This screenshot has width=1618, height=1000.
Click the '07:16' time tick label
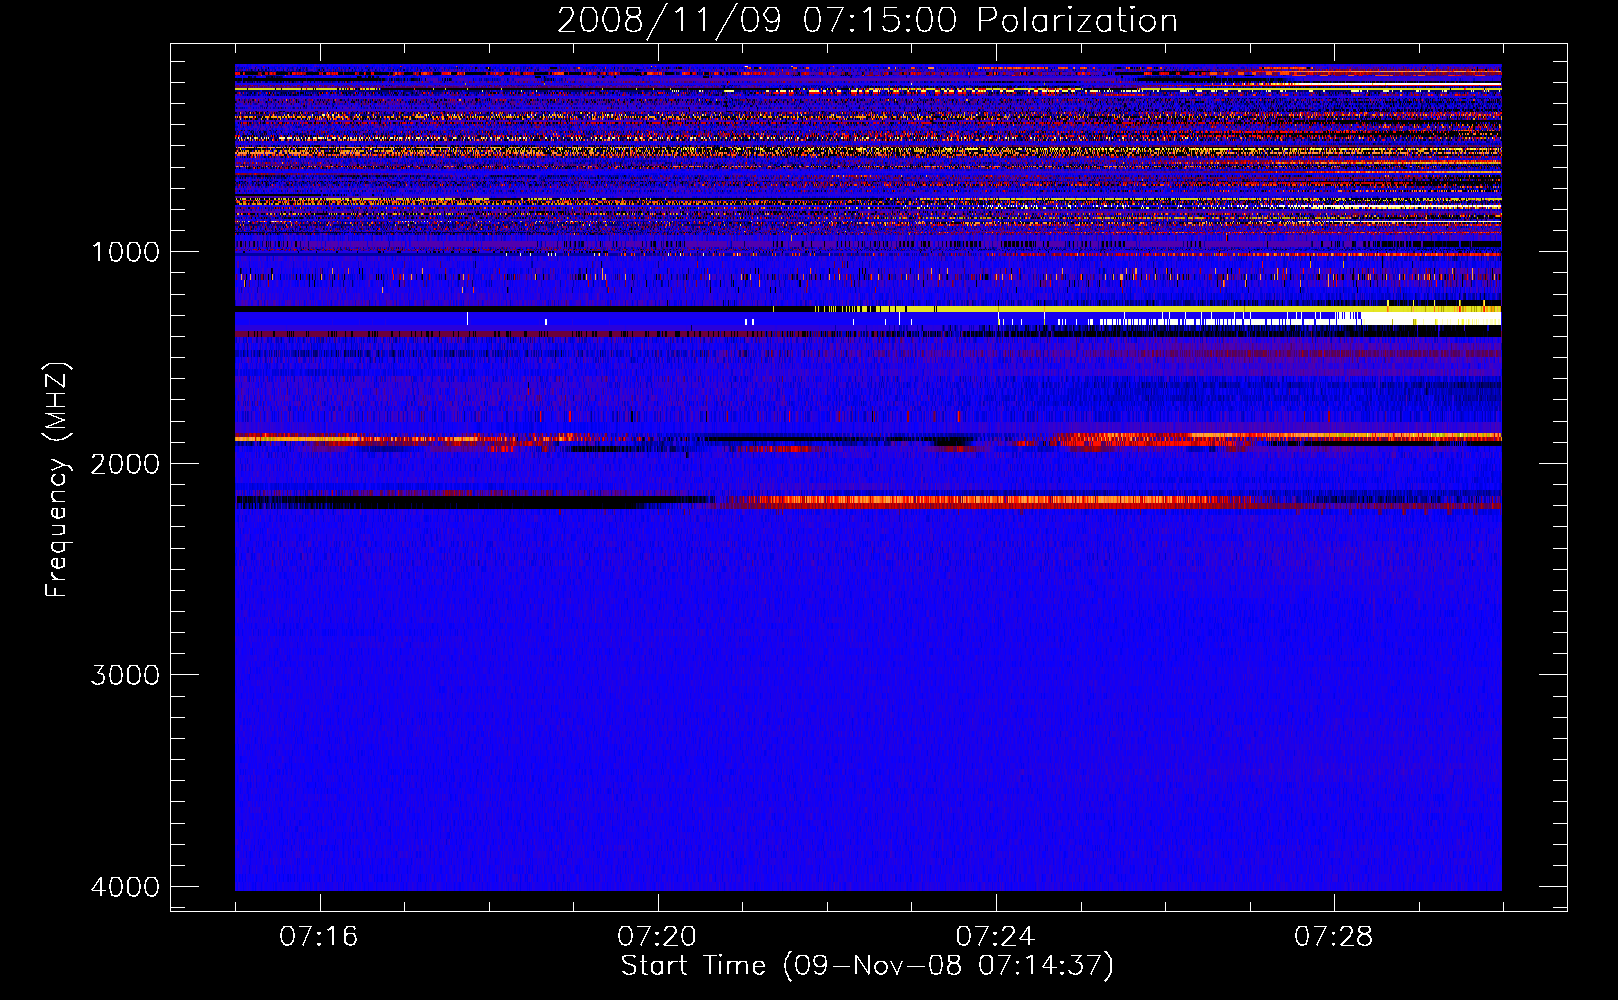pyautogui.click(x=319, y=936)
